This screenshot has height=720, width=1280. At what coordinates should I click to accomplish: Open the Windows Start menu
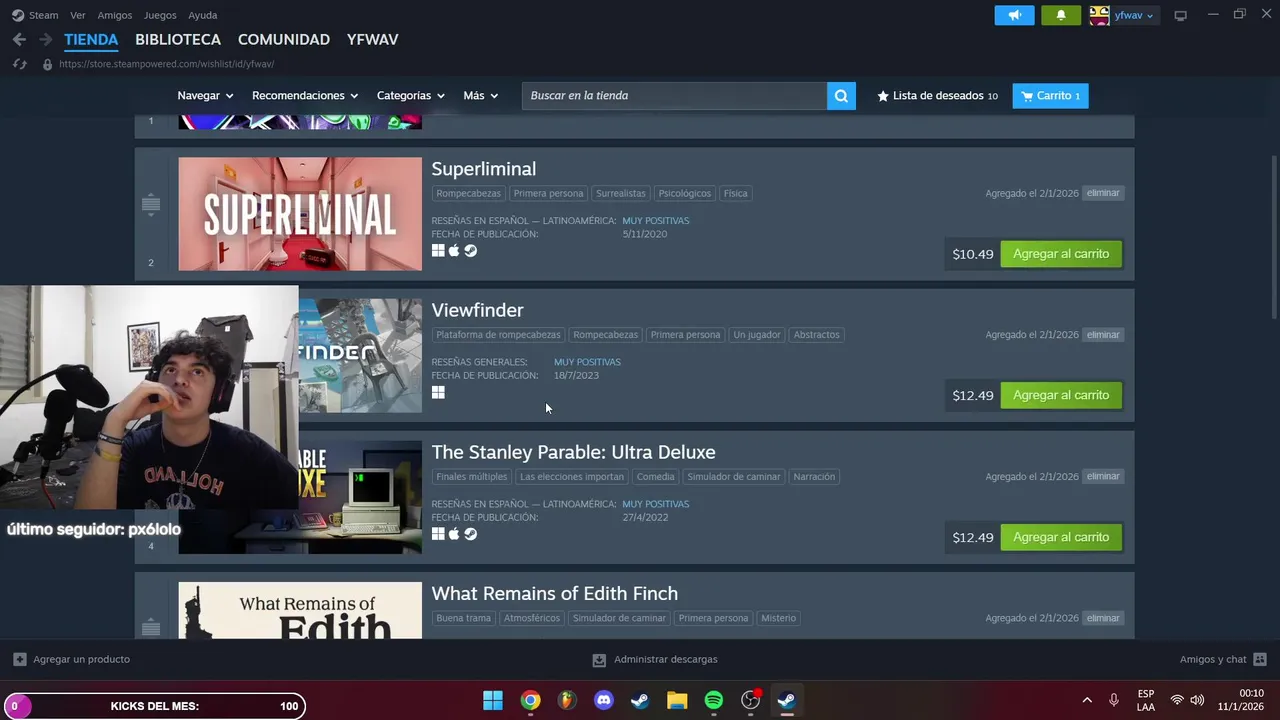tap(493, 700)
